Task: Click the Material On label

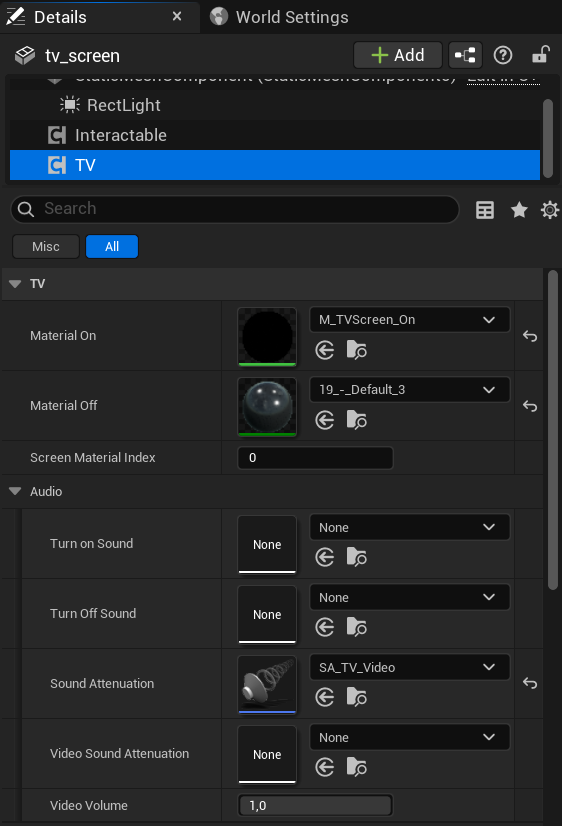Action: (x=63, y=336)
